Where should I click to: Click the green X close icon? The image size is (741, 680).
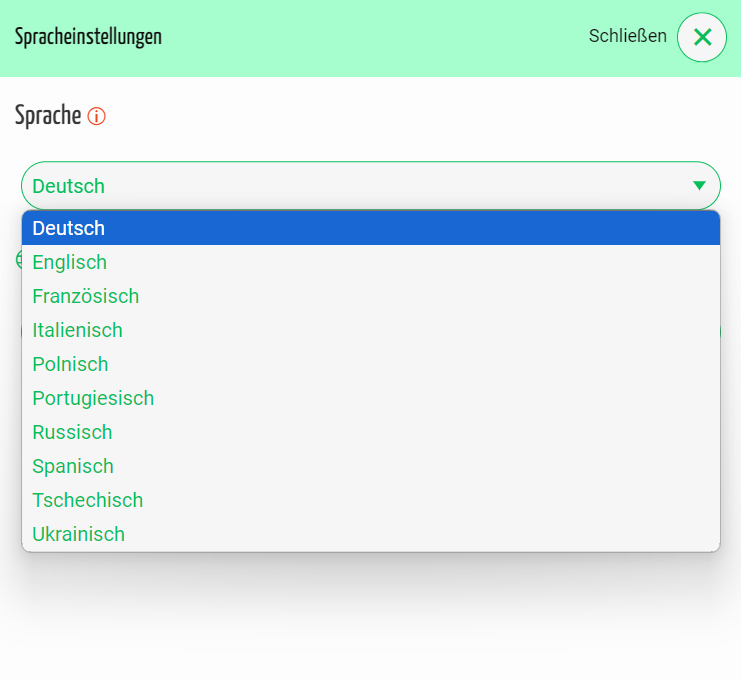[702, 37]
